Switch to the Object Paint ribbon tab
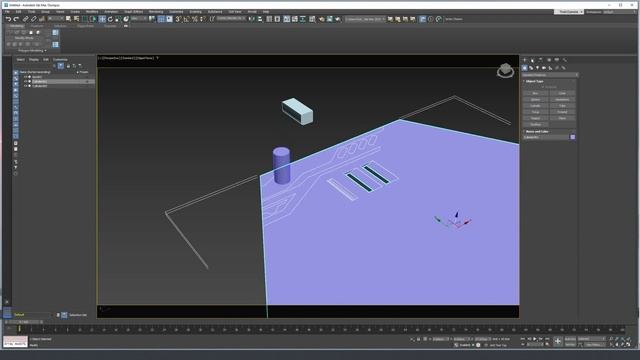This screenshot has height=360, width=640. [x=85, y=26]
